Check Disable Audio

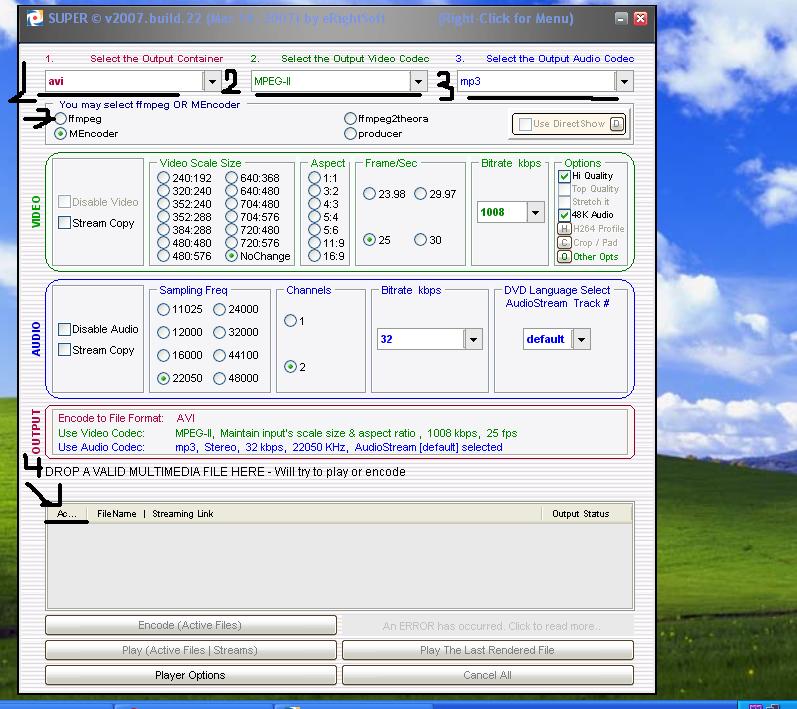coord(64,329)
